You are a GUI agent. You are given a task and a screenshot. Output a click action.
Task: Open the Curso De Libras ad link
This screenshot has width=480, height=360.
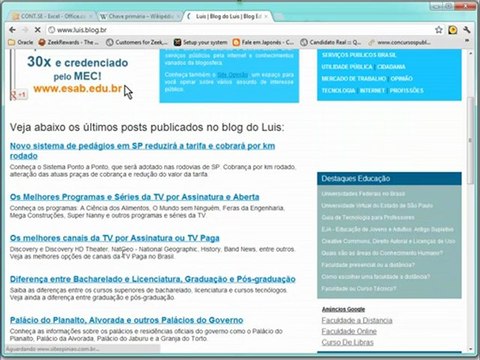[x=347, y=342]
